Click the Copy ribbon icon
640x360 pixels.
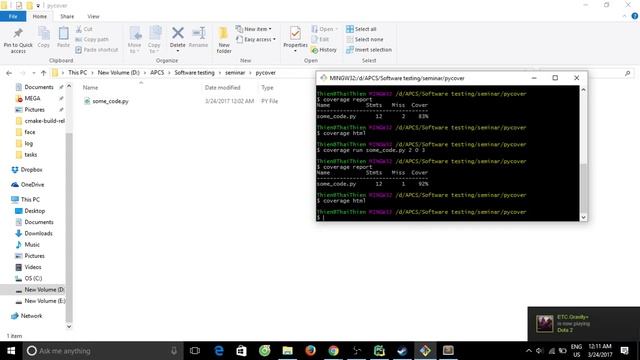43,33
